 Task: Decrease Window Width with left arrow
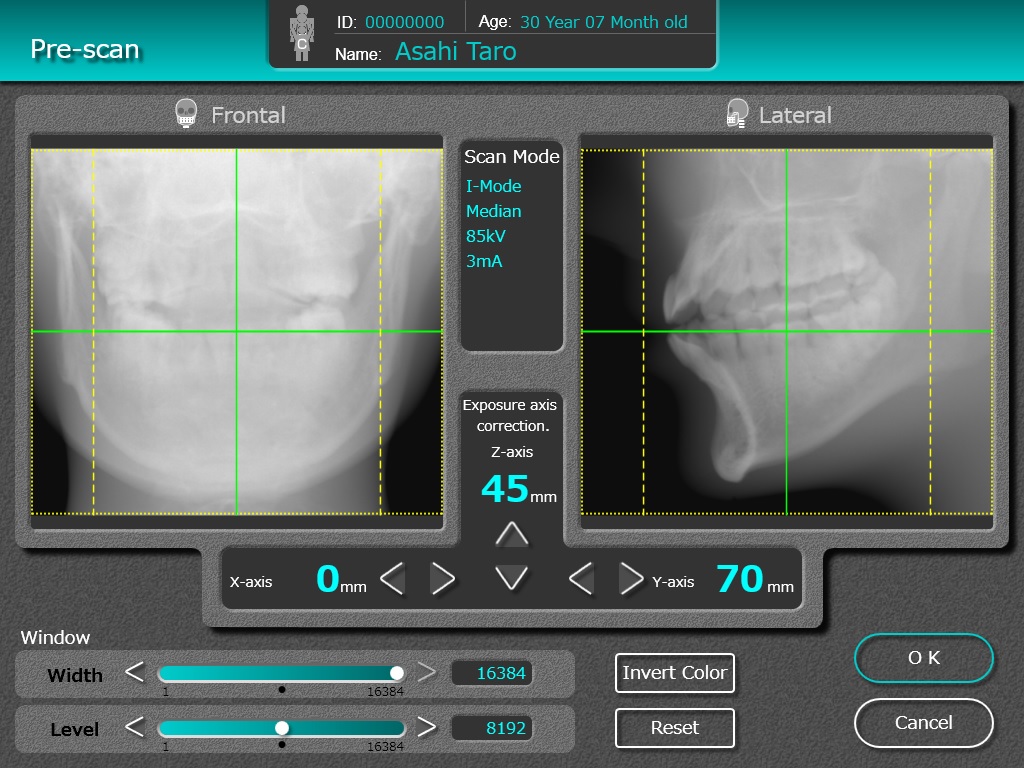click(x=135, y=672)
